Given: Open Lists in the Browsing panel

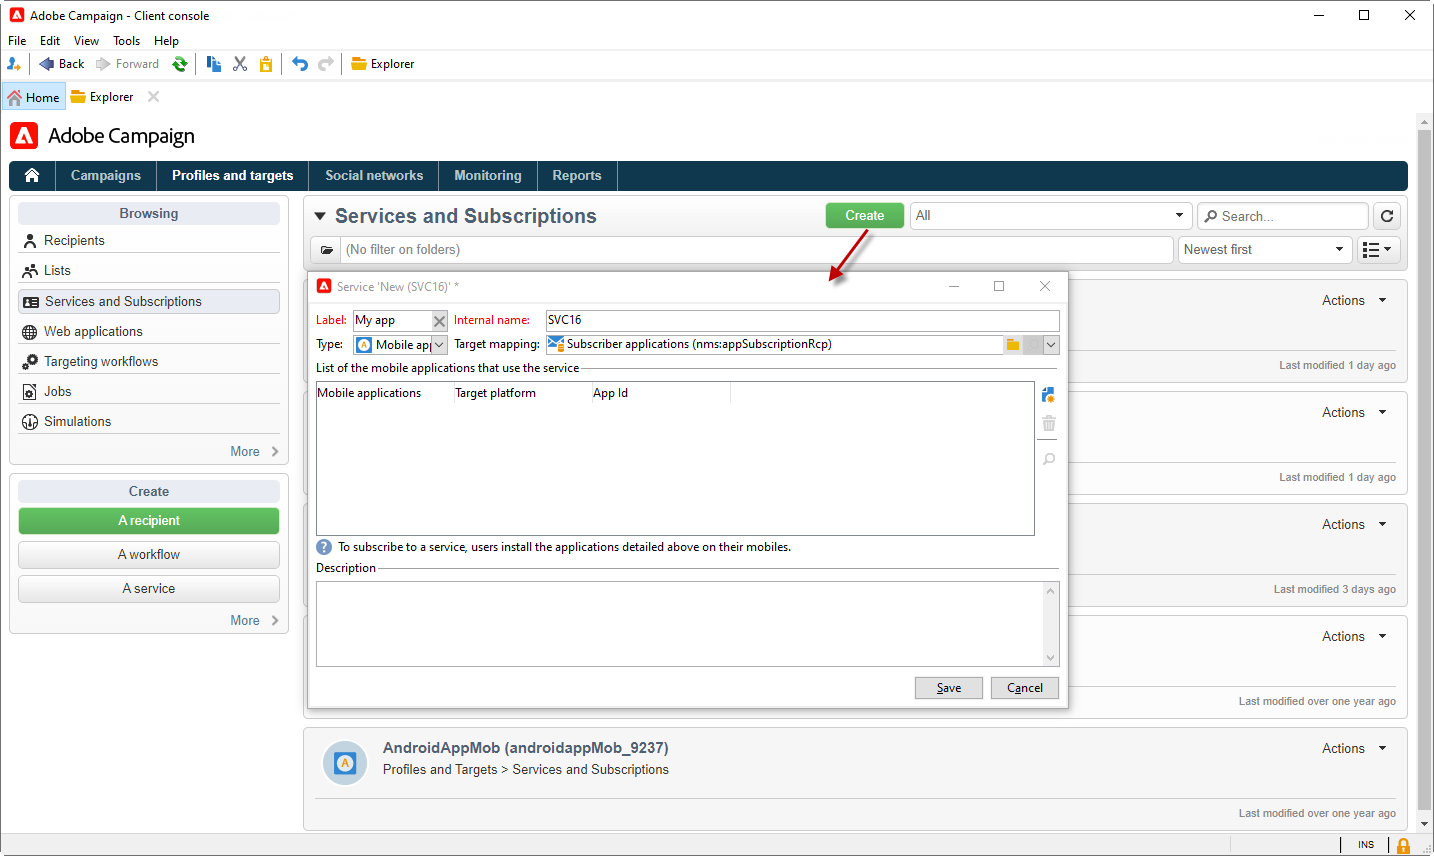Looking at the screenshot, I should (x=149, y=271).
